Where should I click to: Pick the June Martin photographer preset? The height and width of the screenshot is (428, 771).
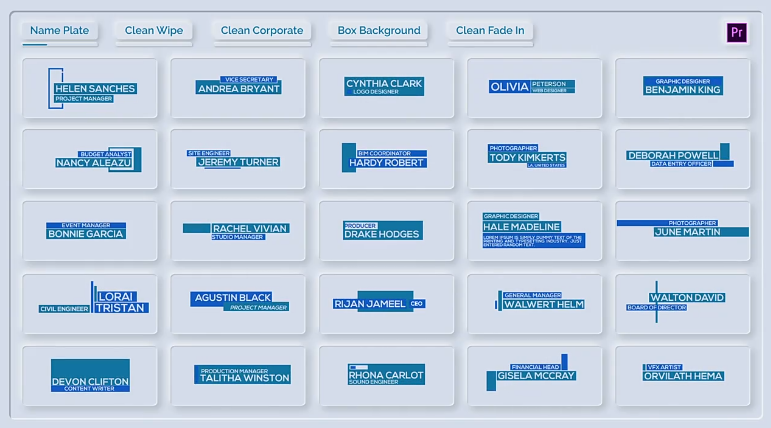(682, 231)
